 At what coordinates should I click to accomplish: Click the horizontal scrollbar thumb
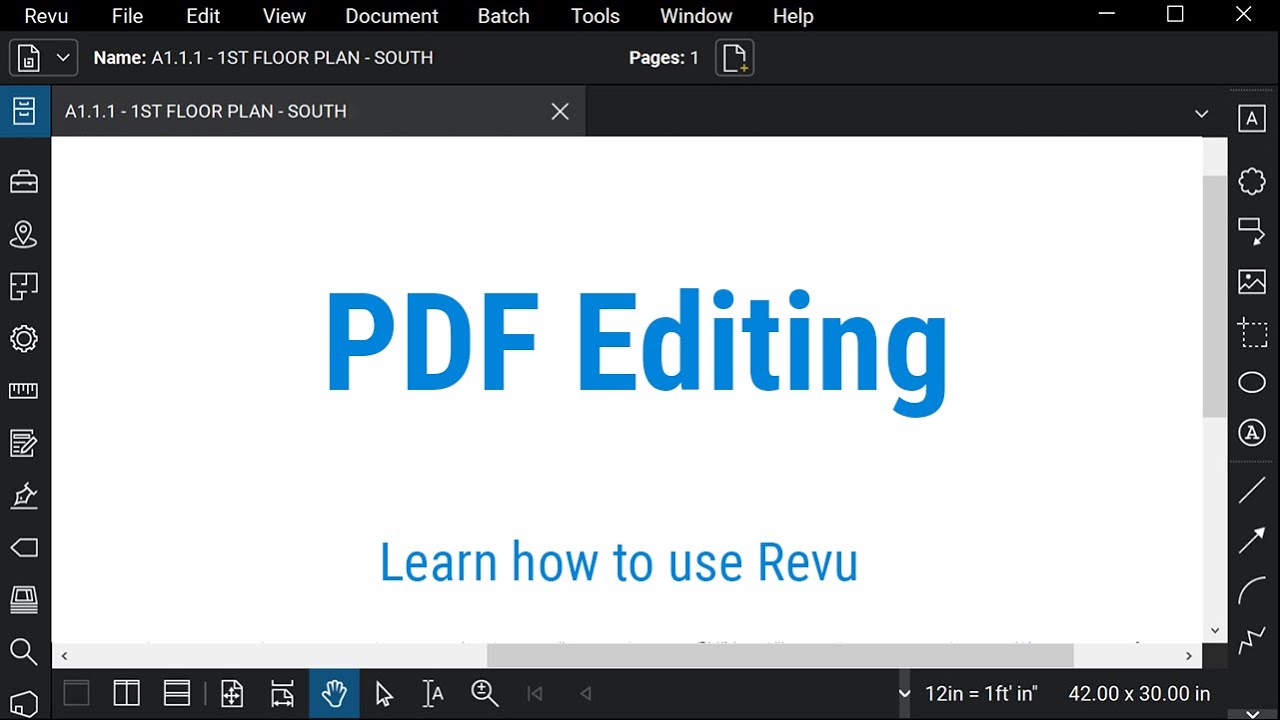point(780,656)
